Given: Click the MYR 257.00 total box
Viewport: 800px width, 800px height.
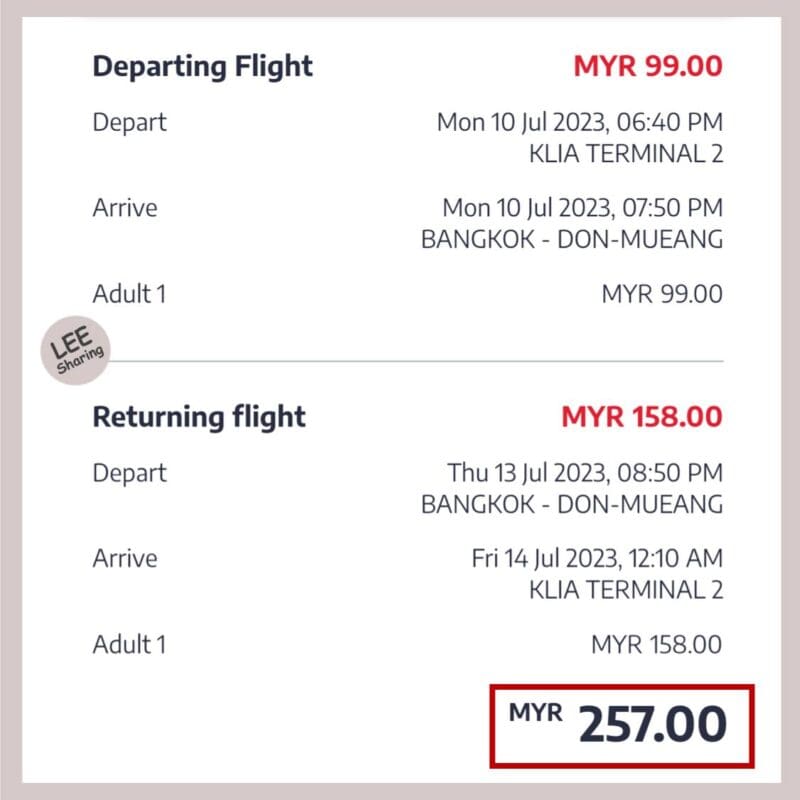Looking at the screenshot, I should (622, 726).
